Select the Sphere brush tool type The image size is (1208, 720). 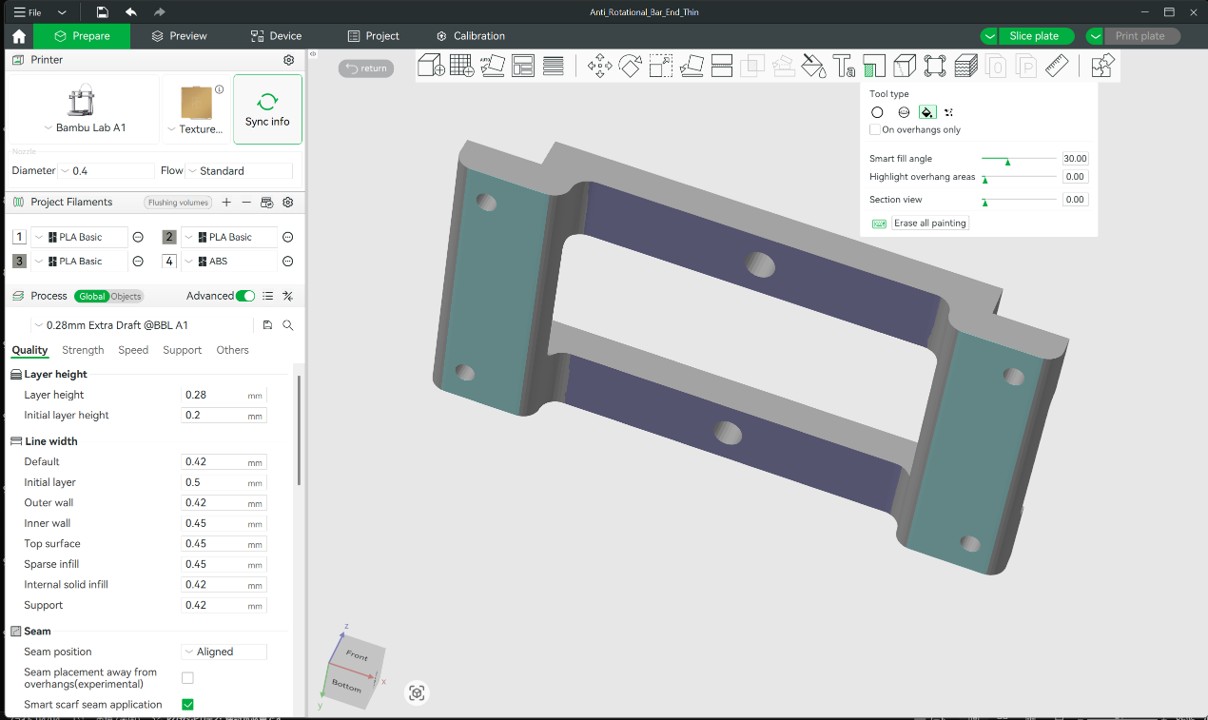click(903, 112)
